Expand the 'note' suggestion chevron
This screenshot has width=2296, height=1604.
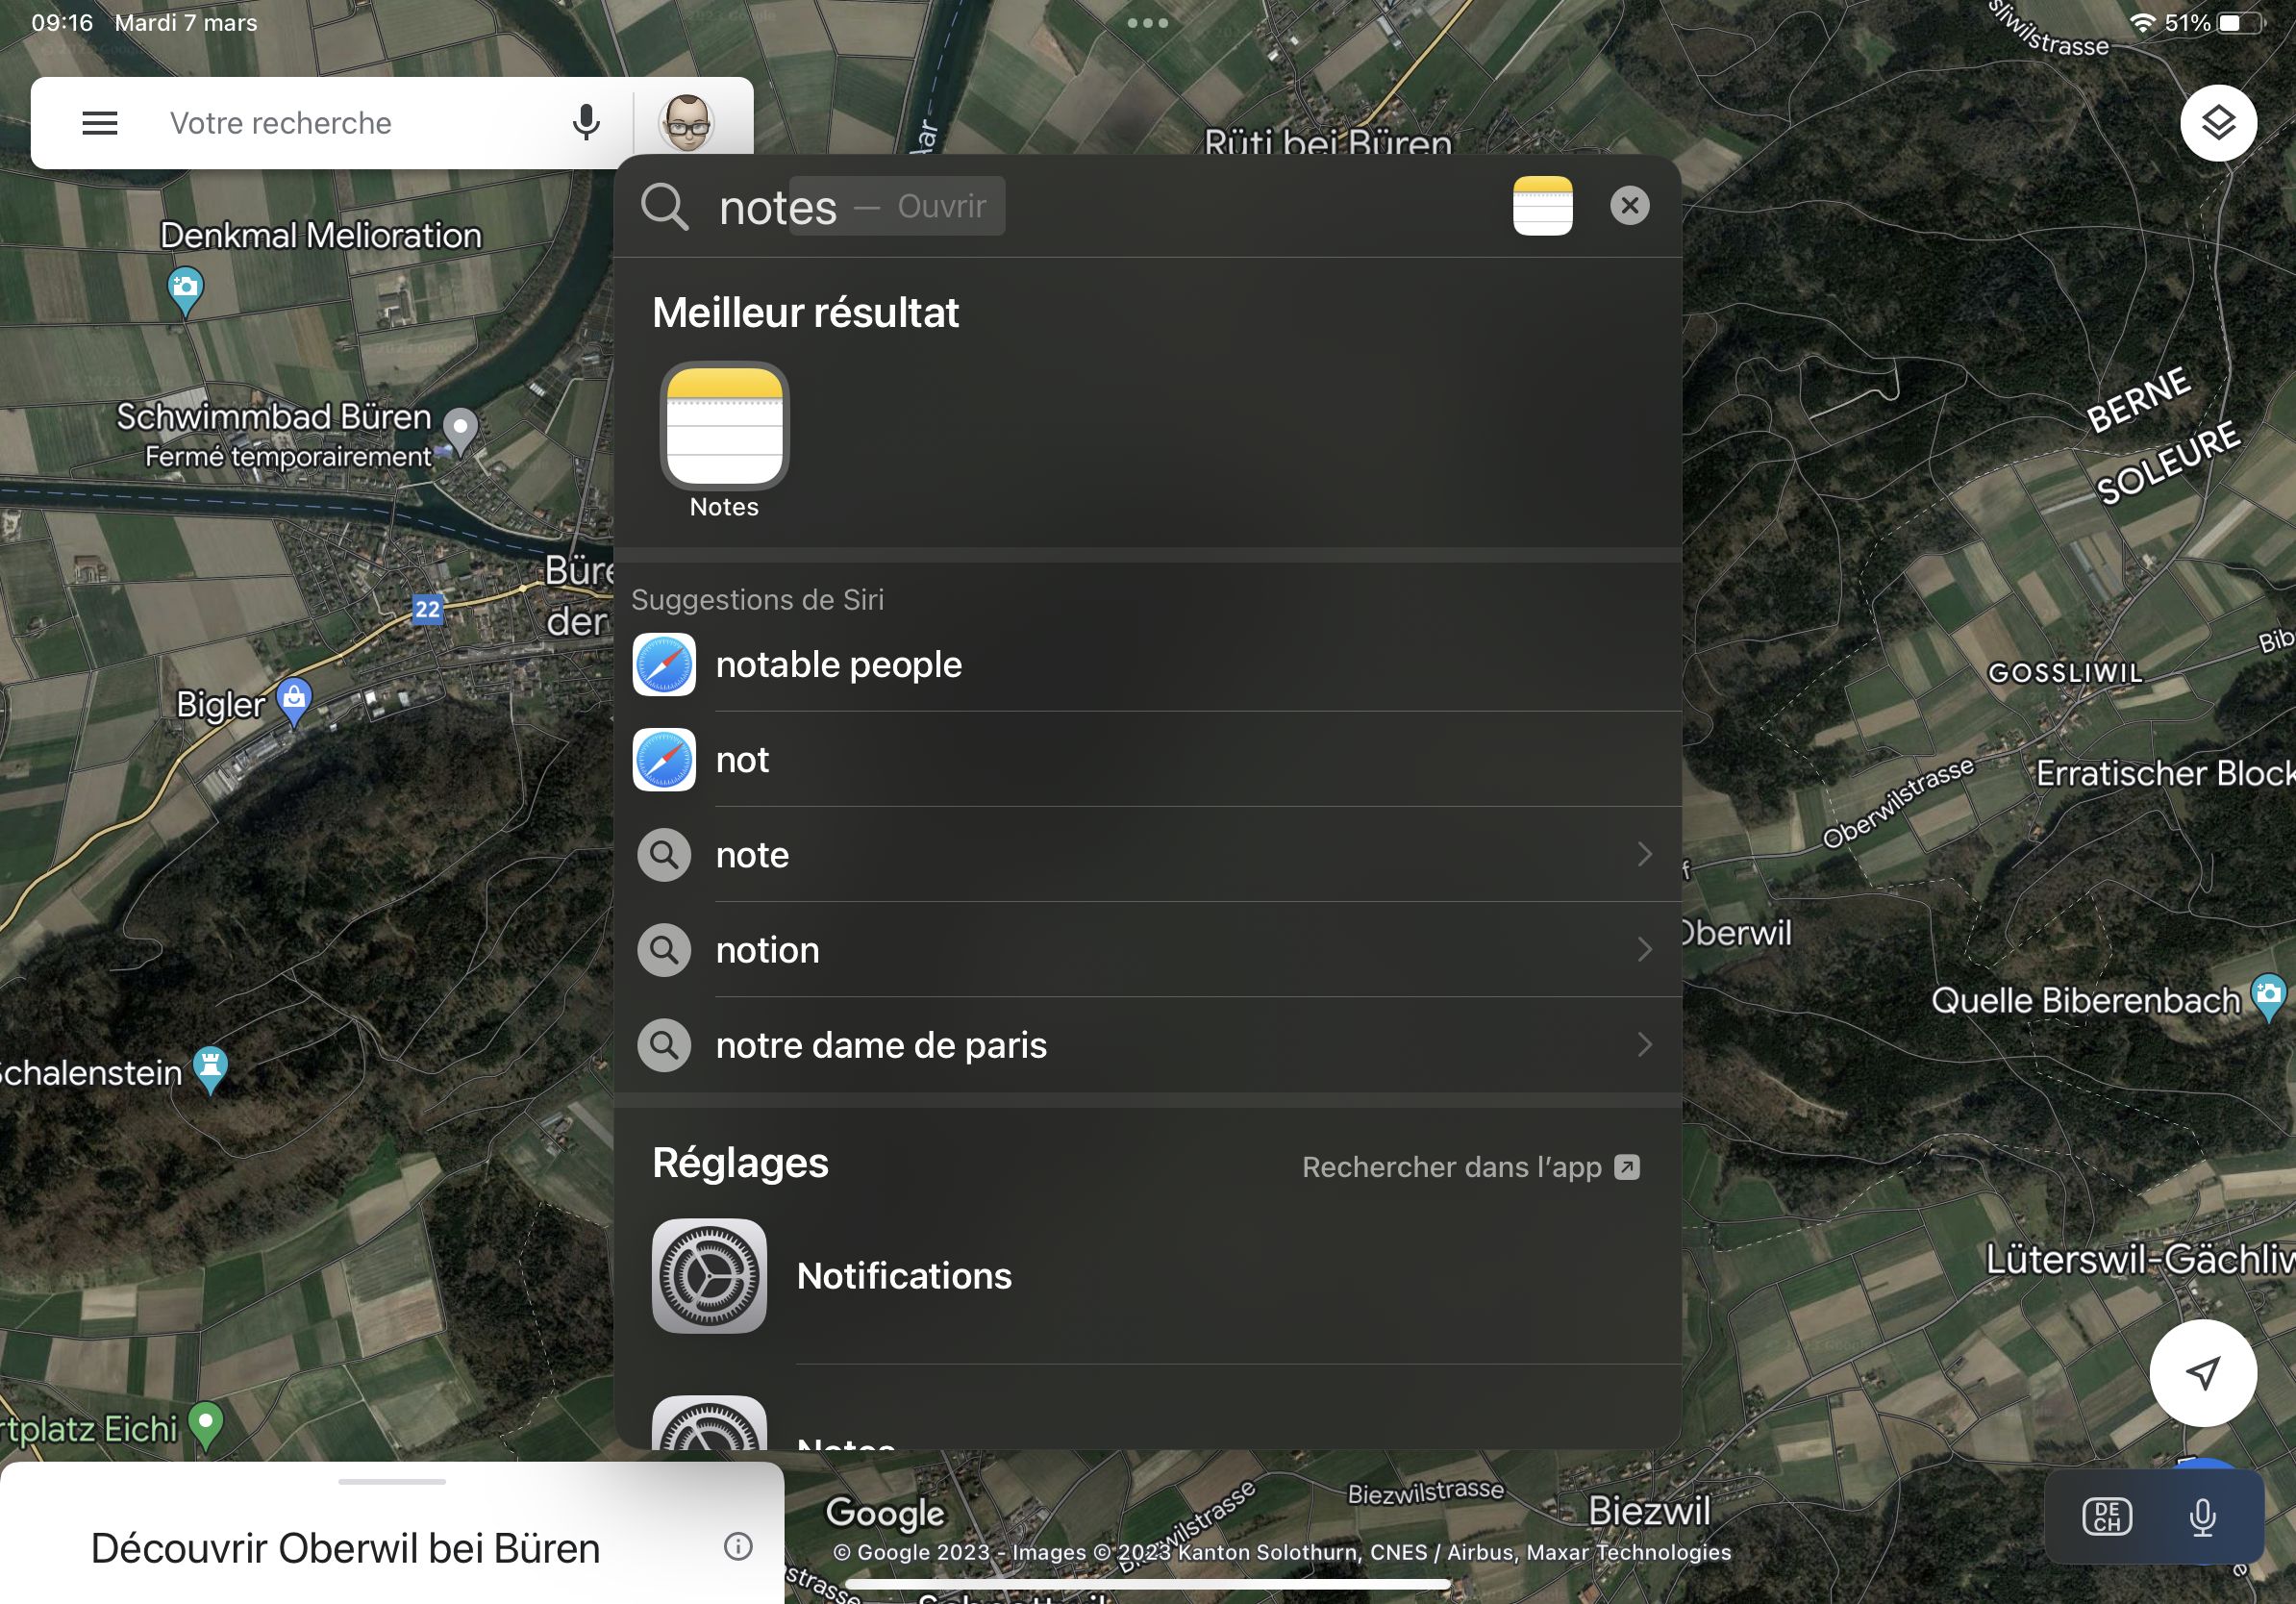click(x=1644, y=854)
